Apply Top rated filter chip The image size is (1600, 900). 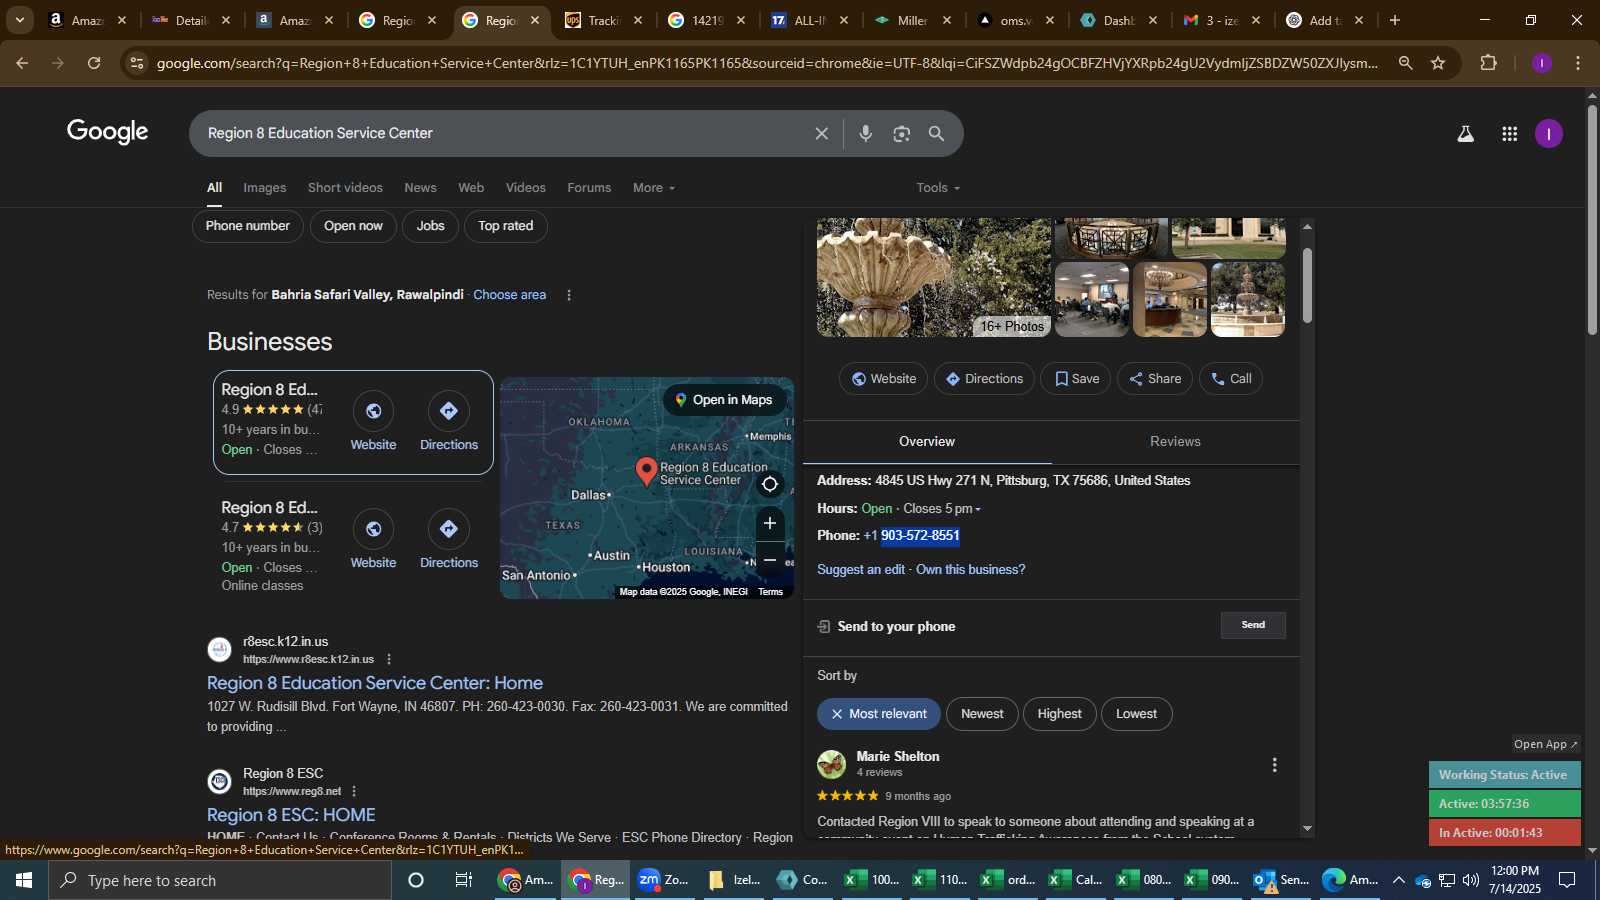[x=505, y=226]
